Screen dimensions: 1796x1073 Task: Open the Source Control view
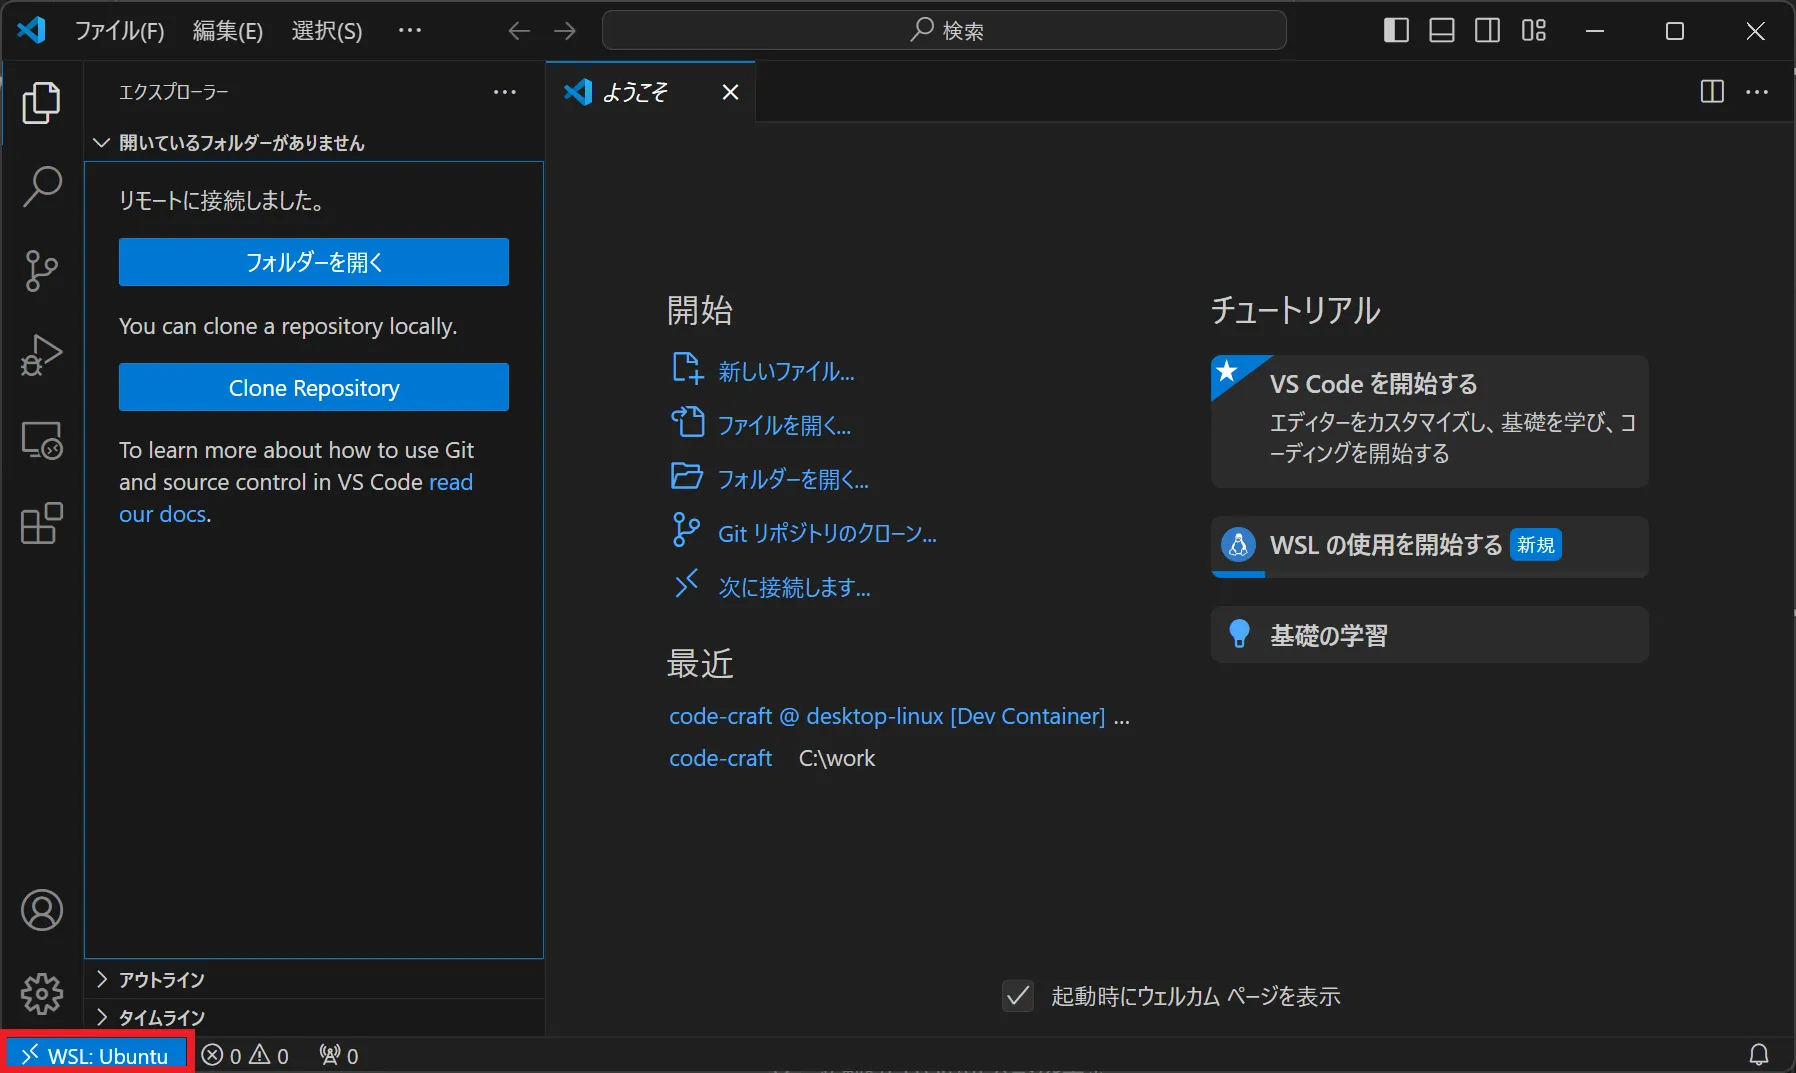[x=41, y=271]
